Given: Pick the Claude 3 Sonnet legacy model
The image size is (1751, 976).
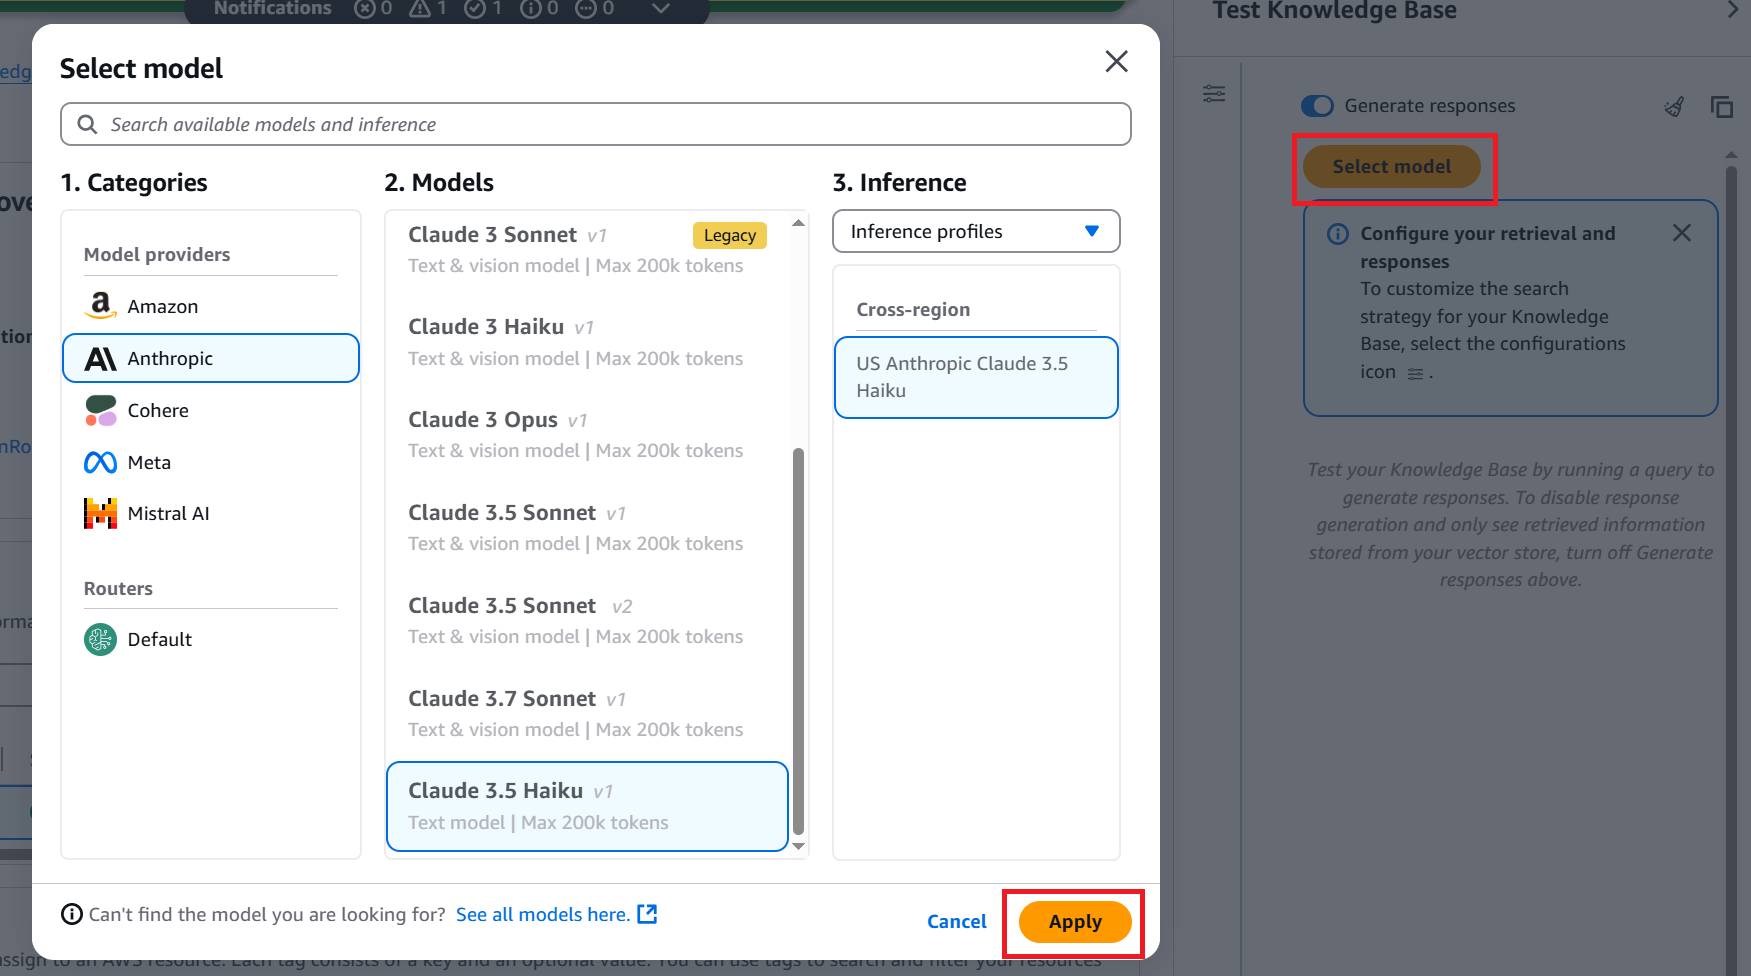Looking at the screenshot, I should pos(587,249).
